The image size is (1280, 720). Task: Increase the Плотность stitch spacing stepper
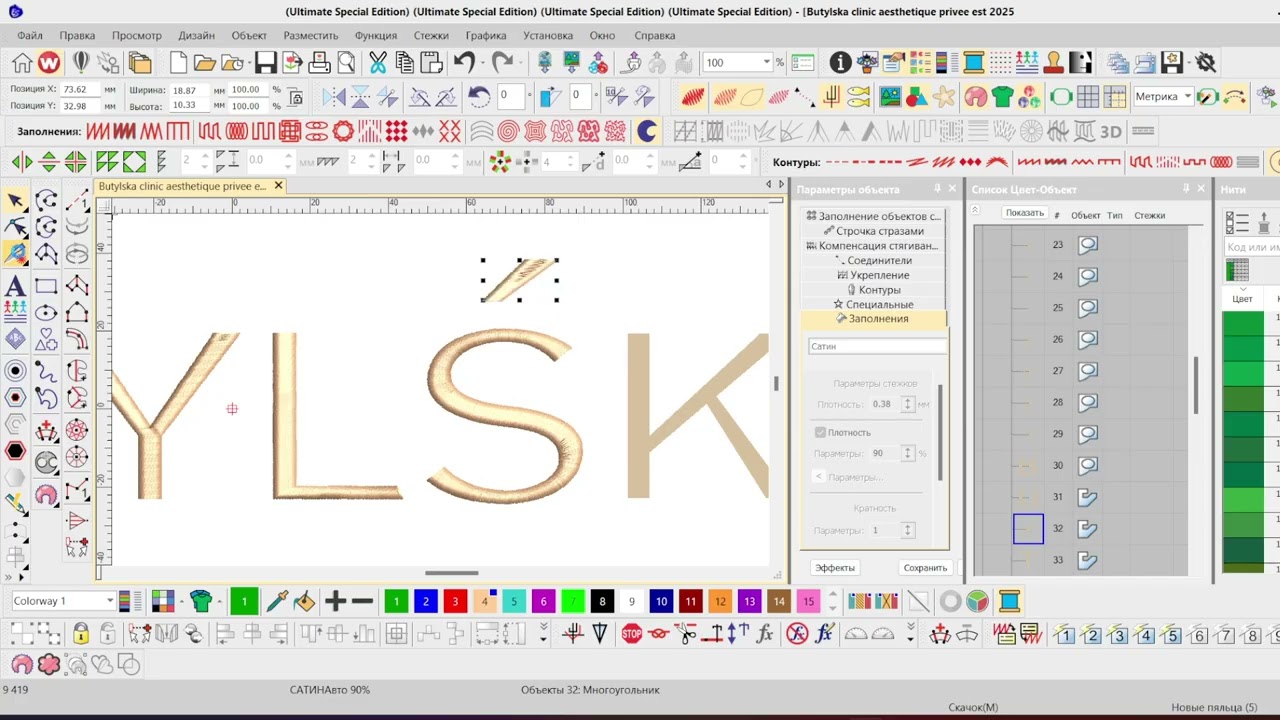pyautogui.click(x=908, y=400)
